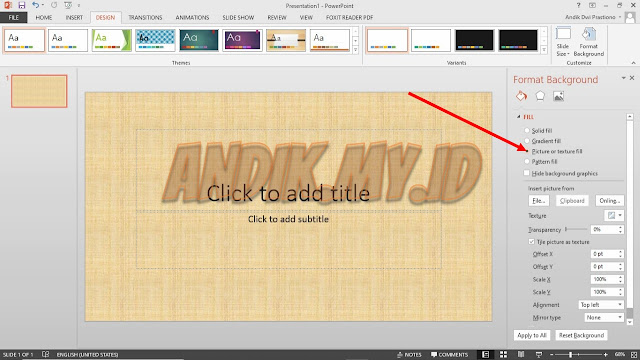This screenshot has width=640, height=360.
Task: Collapse the Fill section triangle
Action: pos(518,117)
